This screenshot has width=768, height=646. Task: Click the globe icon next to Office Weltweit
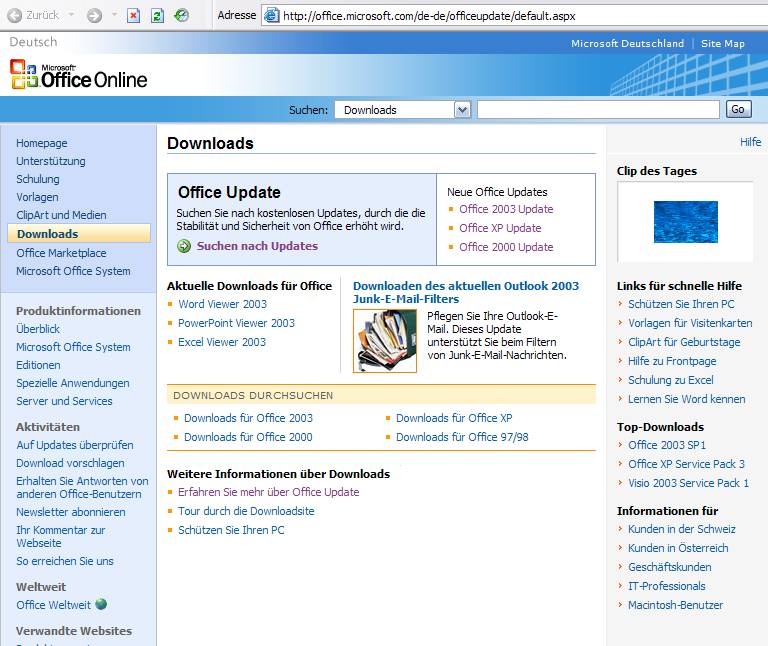tap(101, 604)
